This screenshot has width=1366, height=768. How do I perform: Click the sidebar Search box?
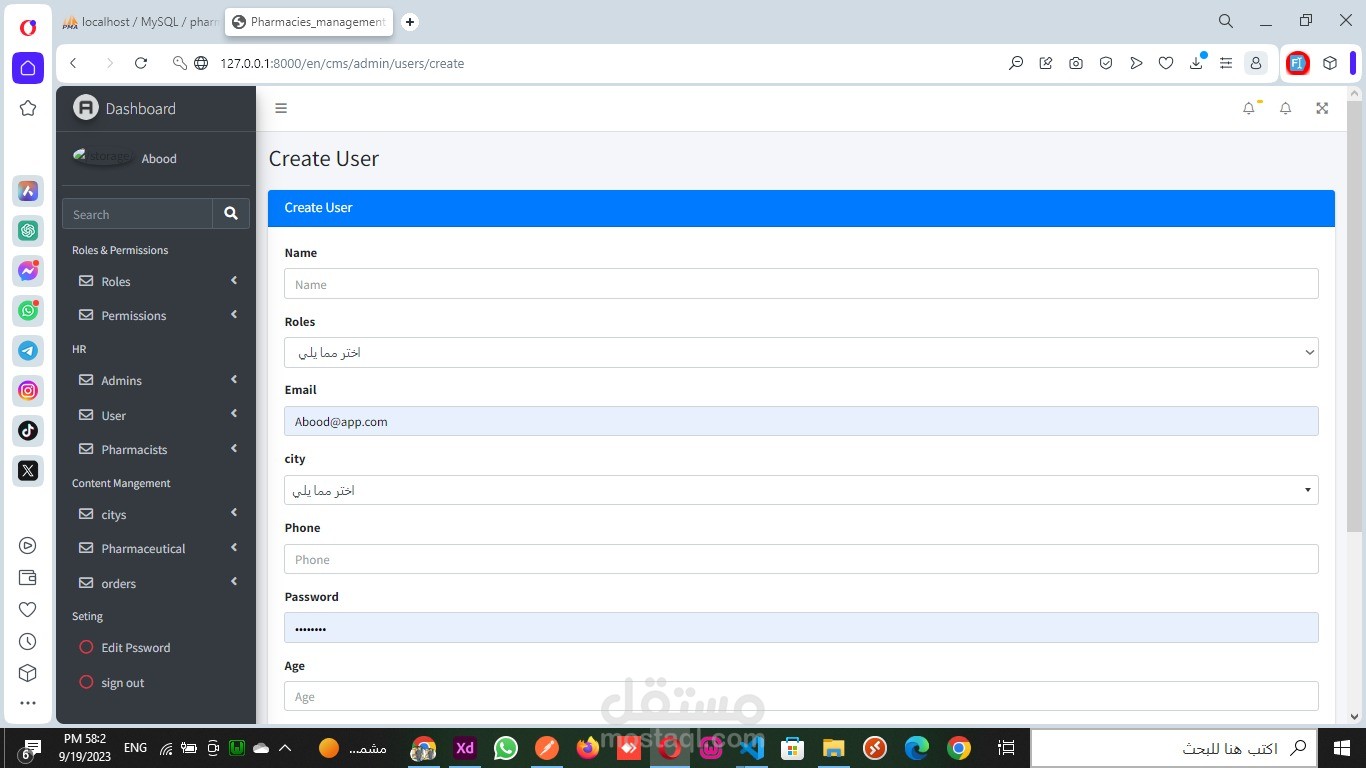137,214
